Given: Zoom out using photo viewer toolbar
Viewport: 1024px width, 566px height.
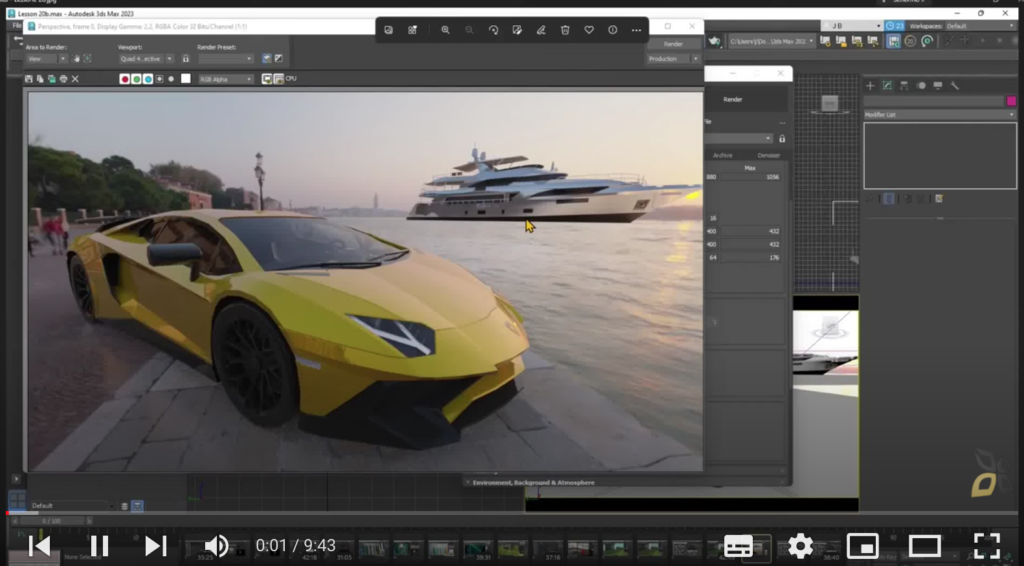Looking at the screenshot, I should tap(470, 30).
